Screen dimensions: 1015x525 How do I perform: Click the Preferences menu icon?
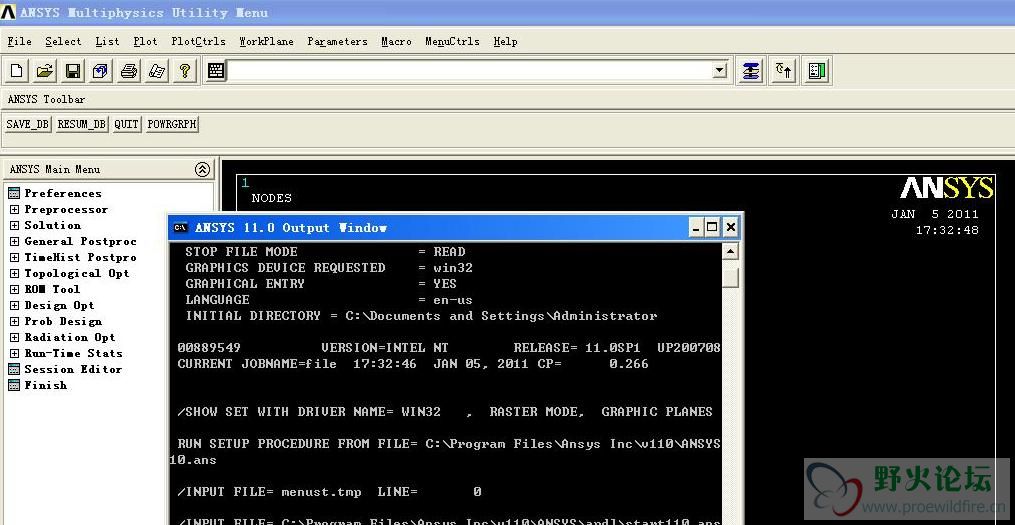click(x=14, y=193)
